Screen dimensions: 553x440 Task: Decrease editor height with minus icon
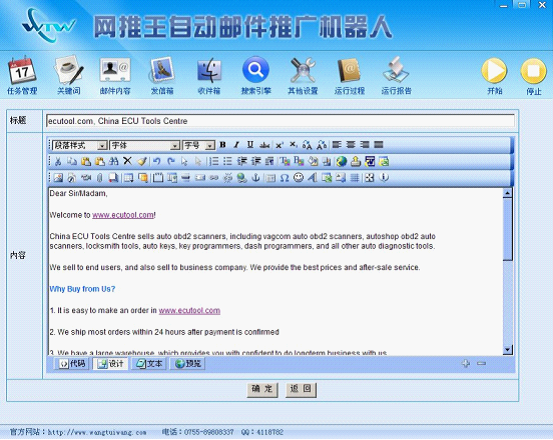481,363
